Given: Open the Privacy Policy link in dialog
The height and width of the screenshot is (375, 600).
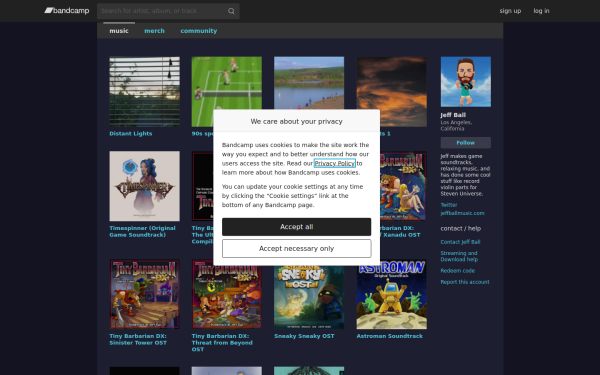Looking at the screenshot, I should [335, 163].
